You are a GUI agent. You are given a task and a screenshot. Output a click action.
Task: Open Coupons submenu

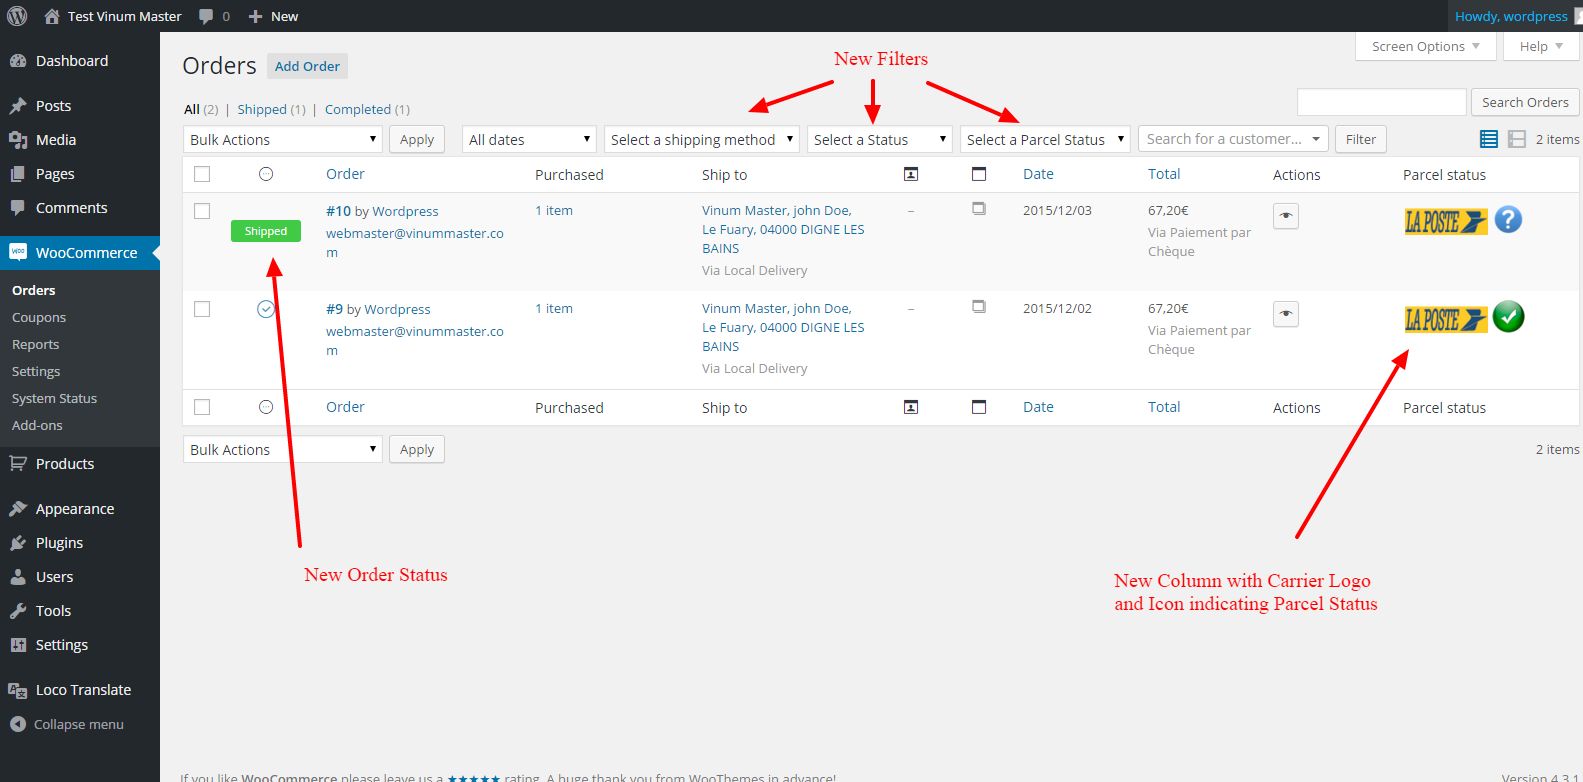[x=39, y=318]
